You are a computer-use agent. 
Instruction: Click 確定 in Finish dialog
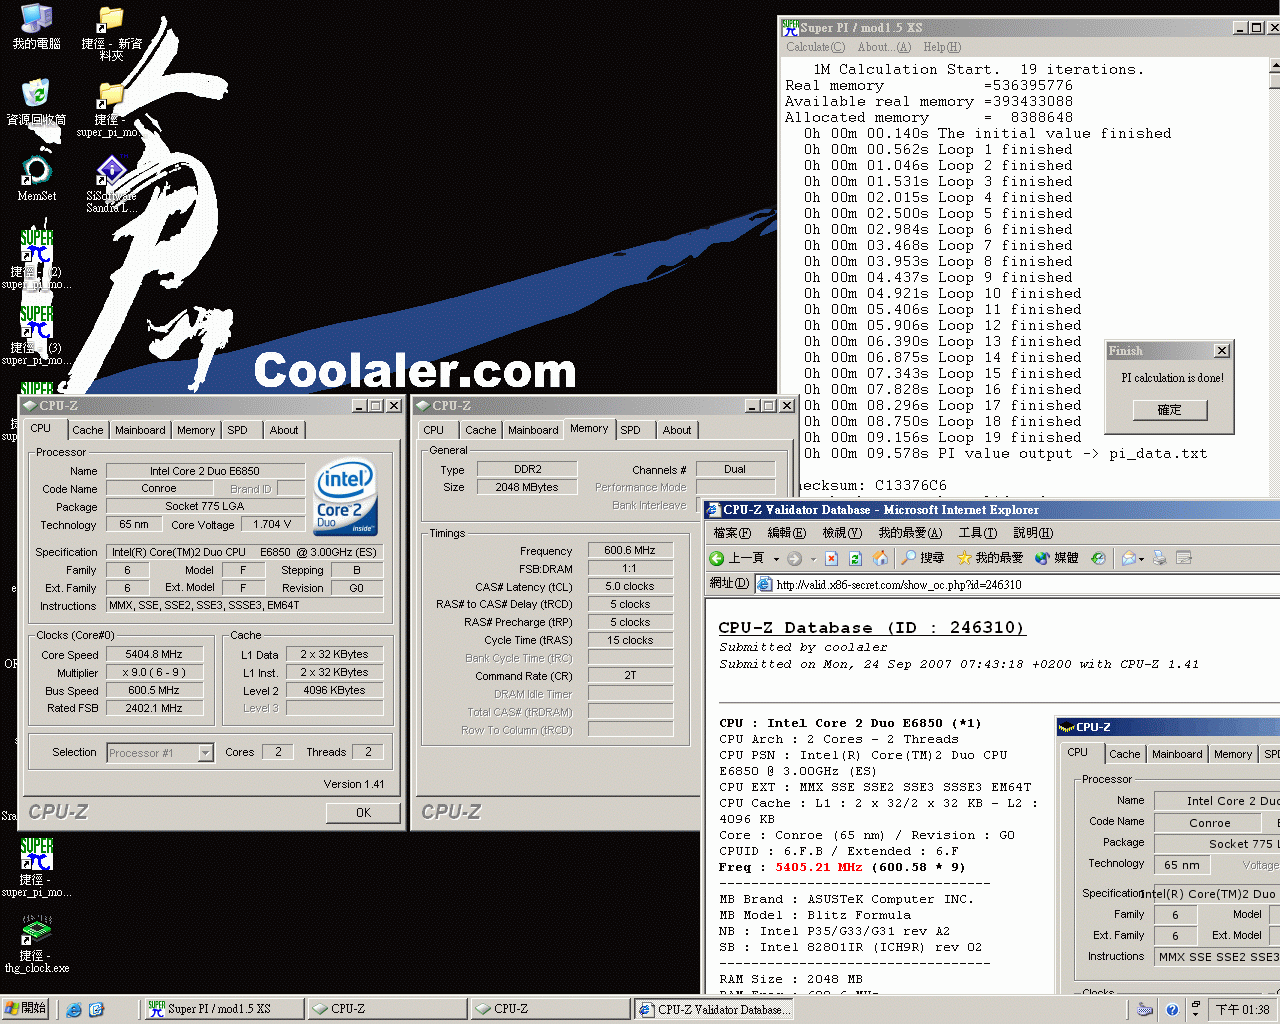point(1169,410)
